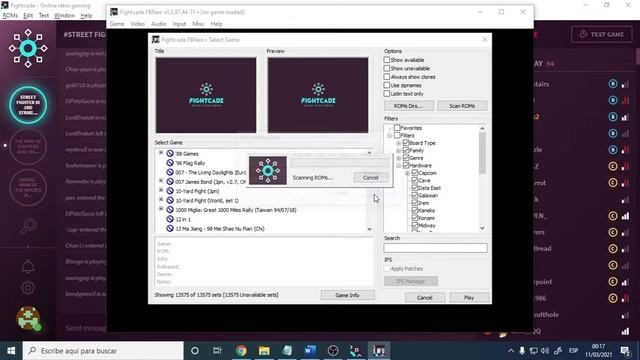Switch to OBS Studio on the taskbar
The image size is (640, 360).
[x=333, y=351]
